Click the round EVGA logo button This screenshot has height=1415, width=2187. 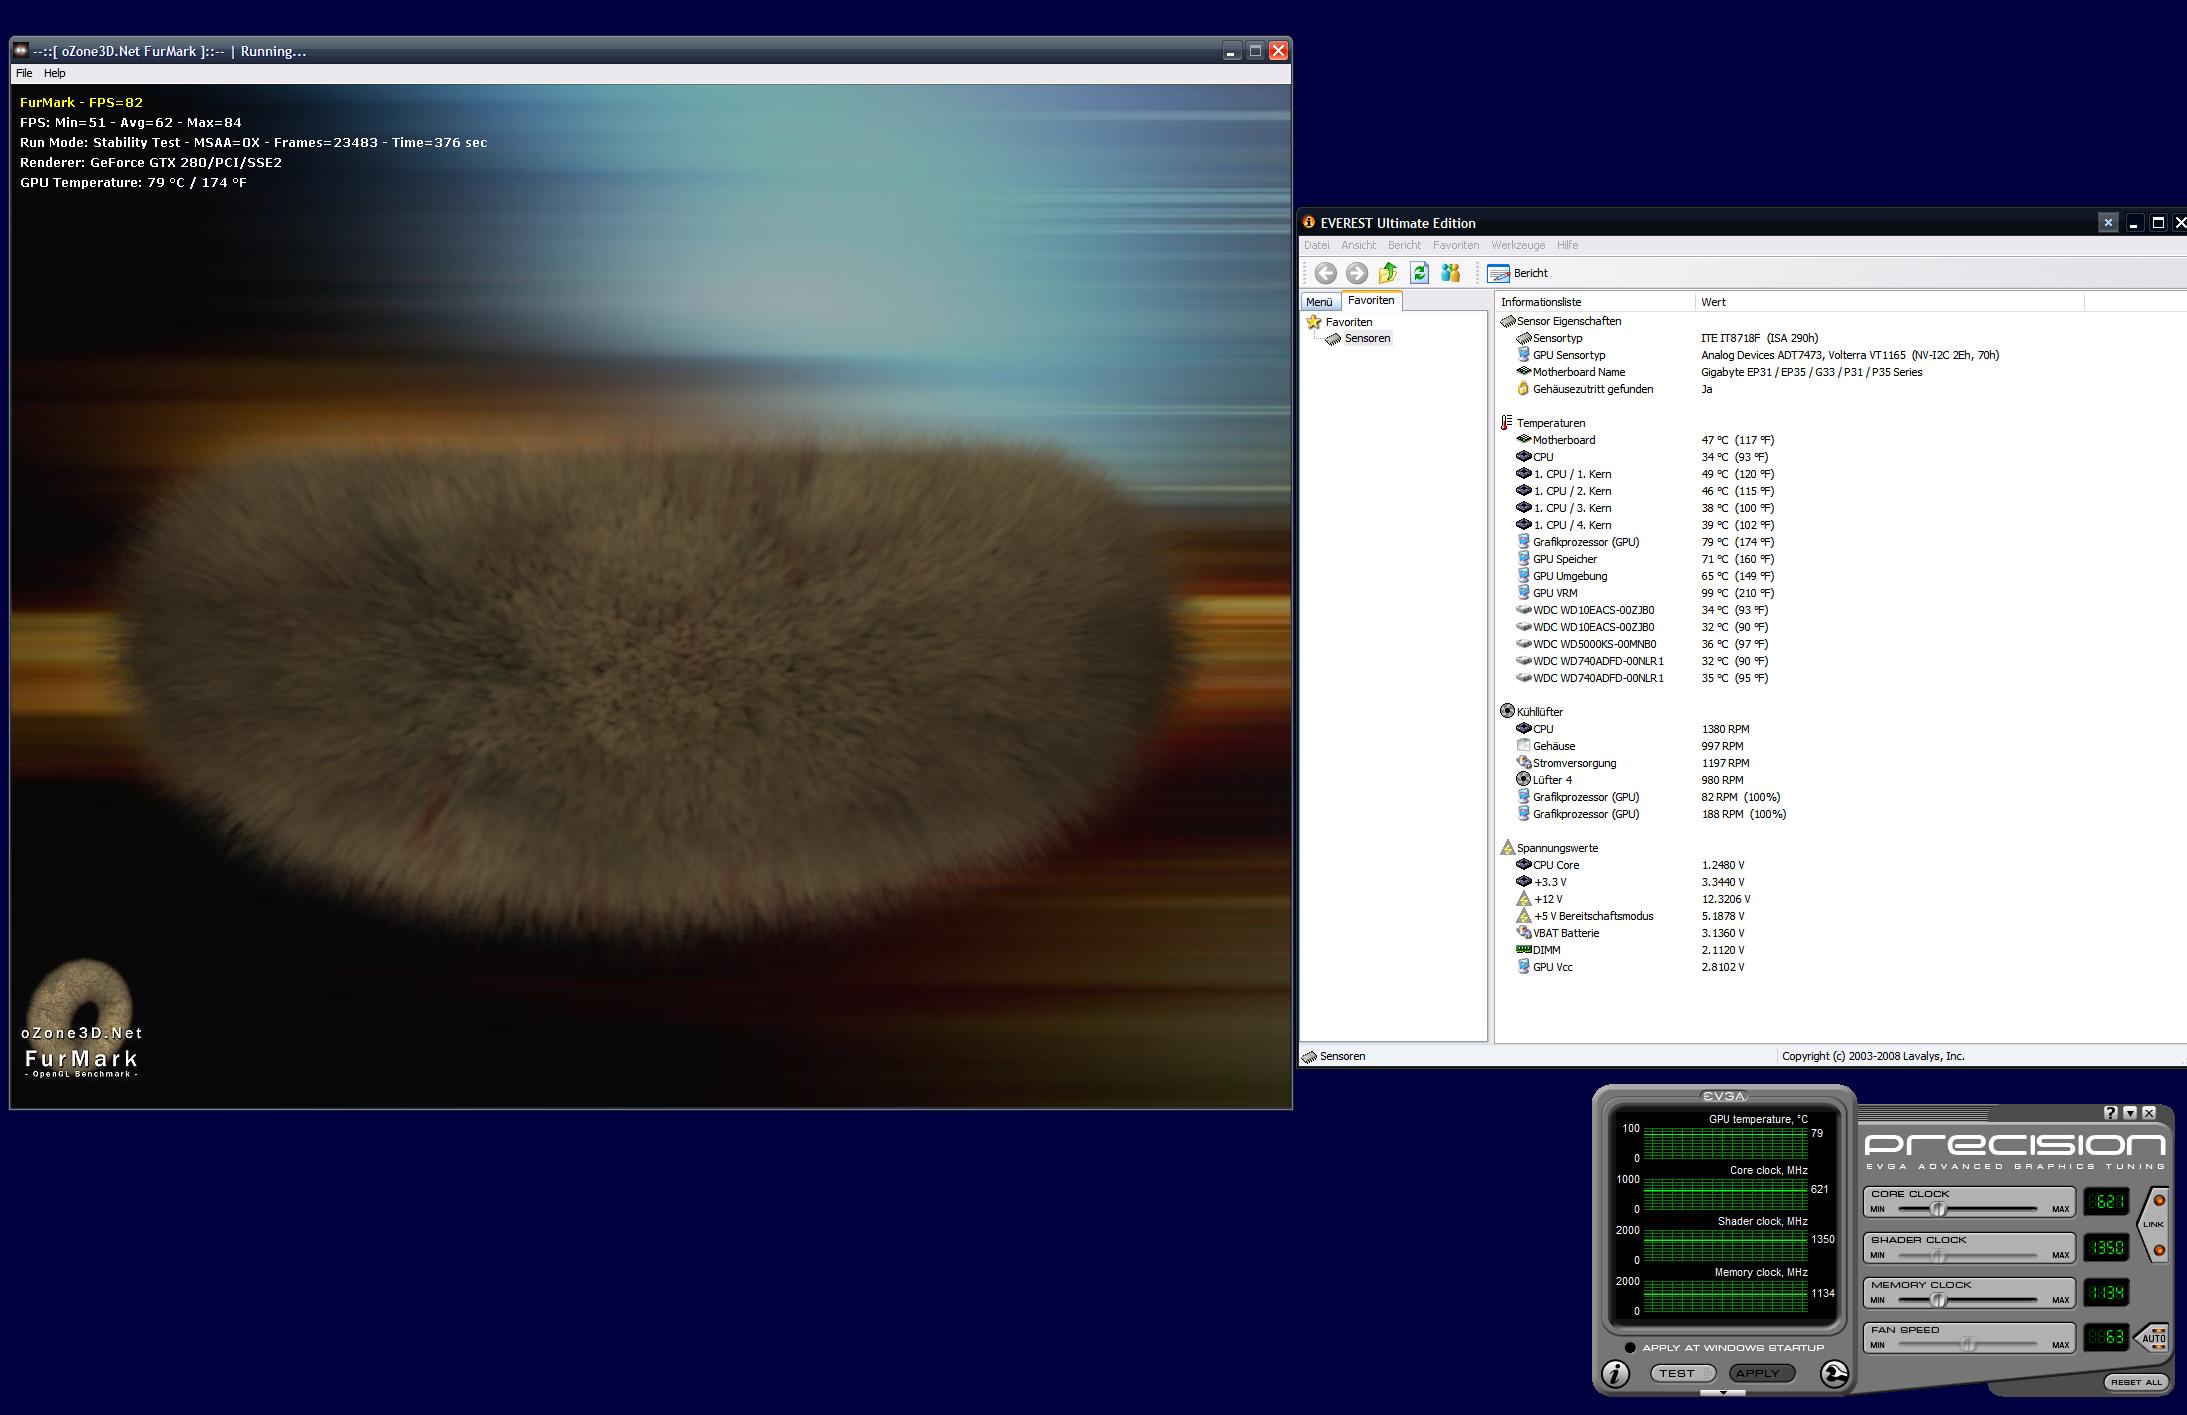1834,1374
